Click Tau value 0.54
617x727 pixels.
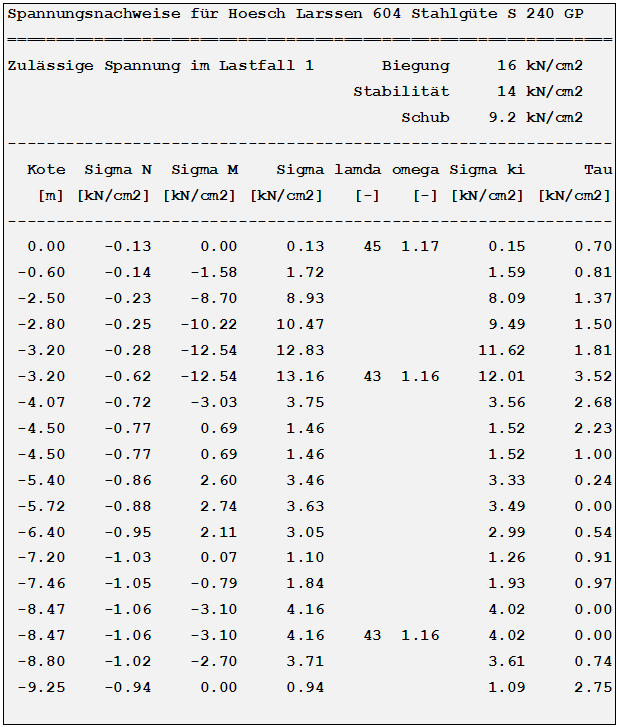tap(593, 532)
